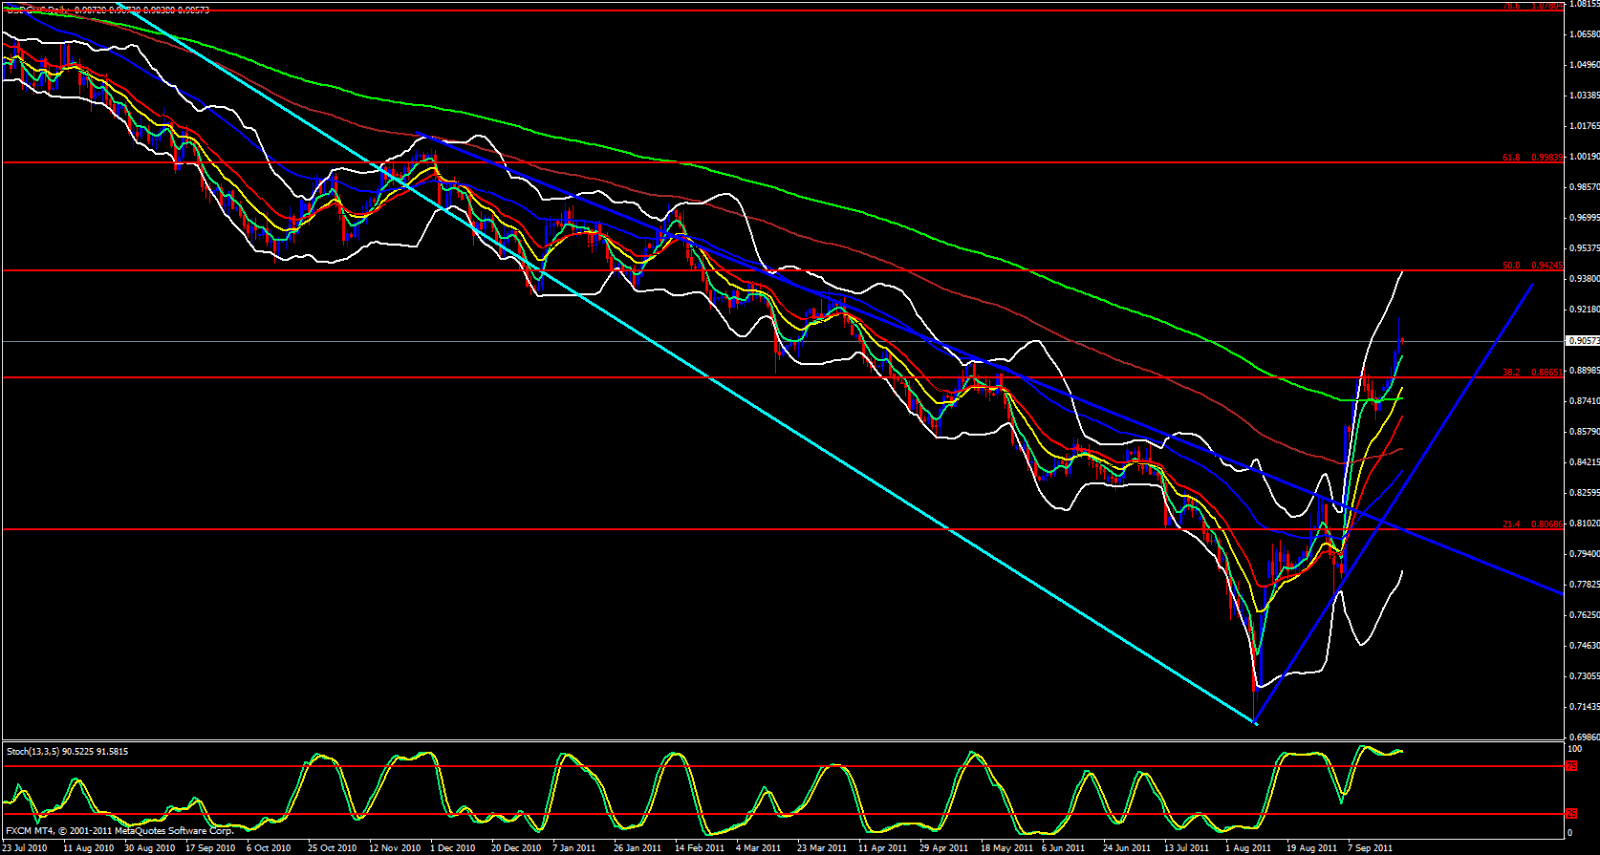This screenshot has height=855, width=1600.
Task: Click the 29 Apr 2011 date label
Action: click(x=944, y=848)
